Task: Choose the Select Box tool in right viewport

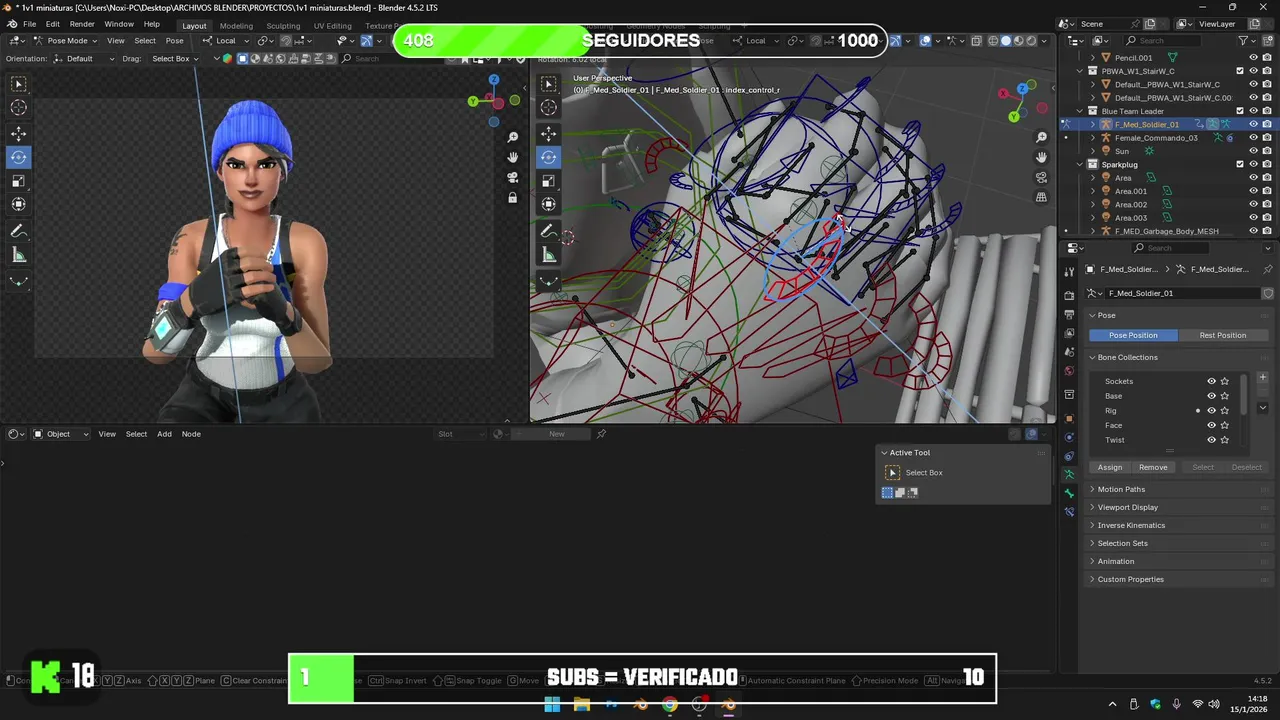Action: [548, 84]
